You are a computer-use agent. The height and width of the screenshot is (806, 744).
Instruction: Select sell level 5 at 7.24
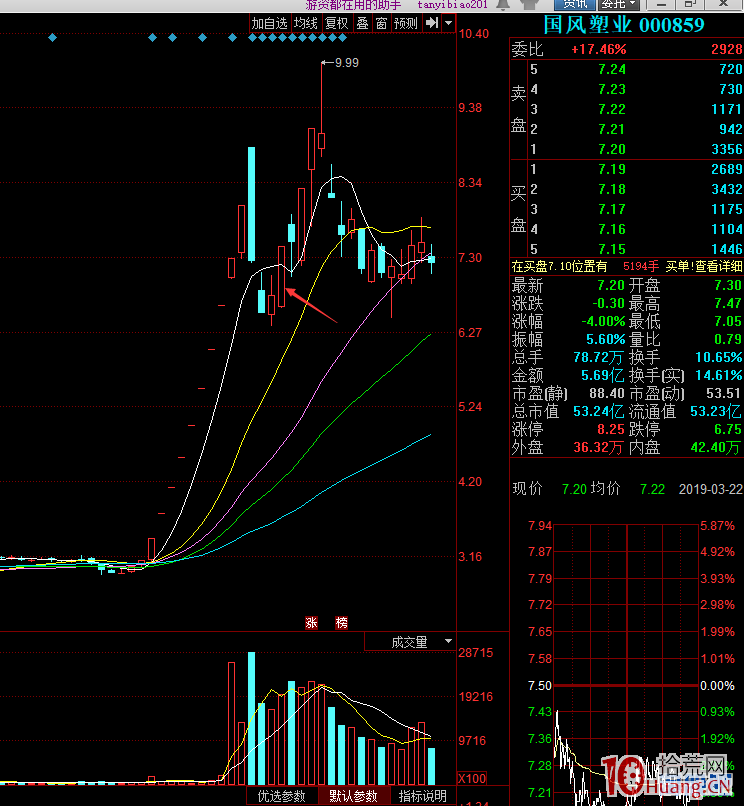(627, 69)
